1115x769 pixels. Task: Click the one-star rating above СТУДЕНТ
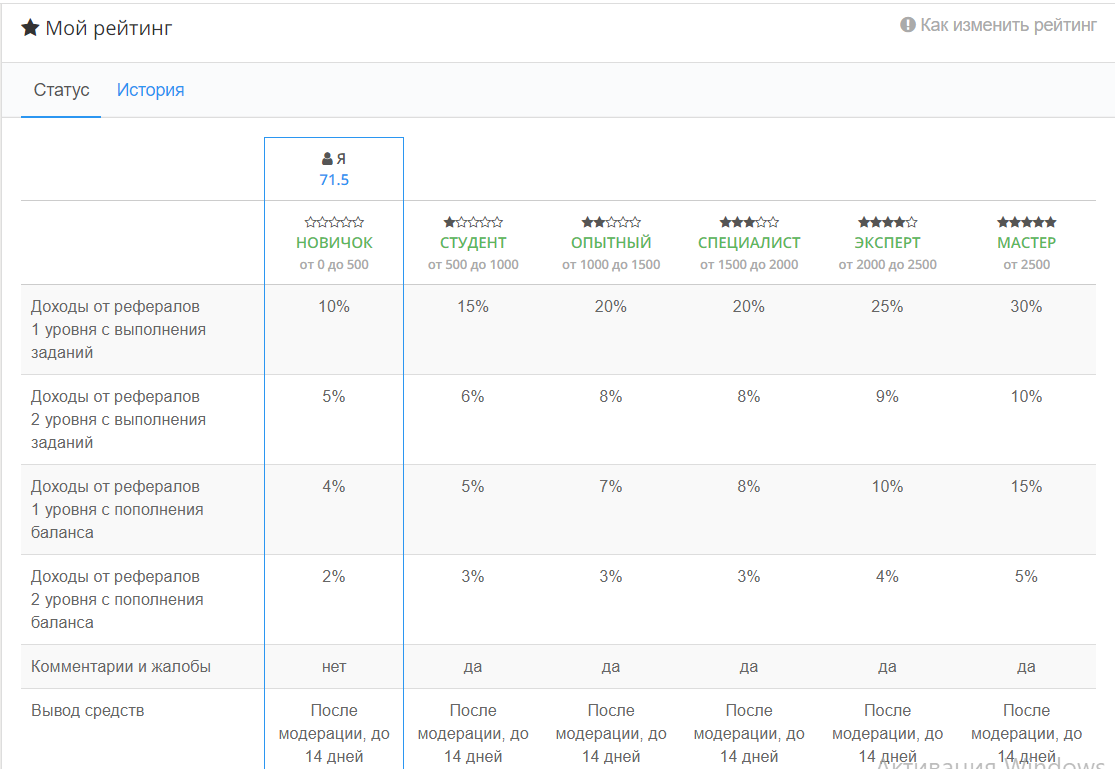coord(473,222)
